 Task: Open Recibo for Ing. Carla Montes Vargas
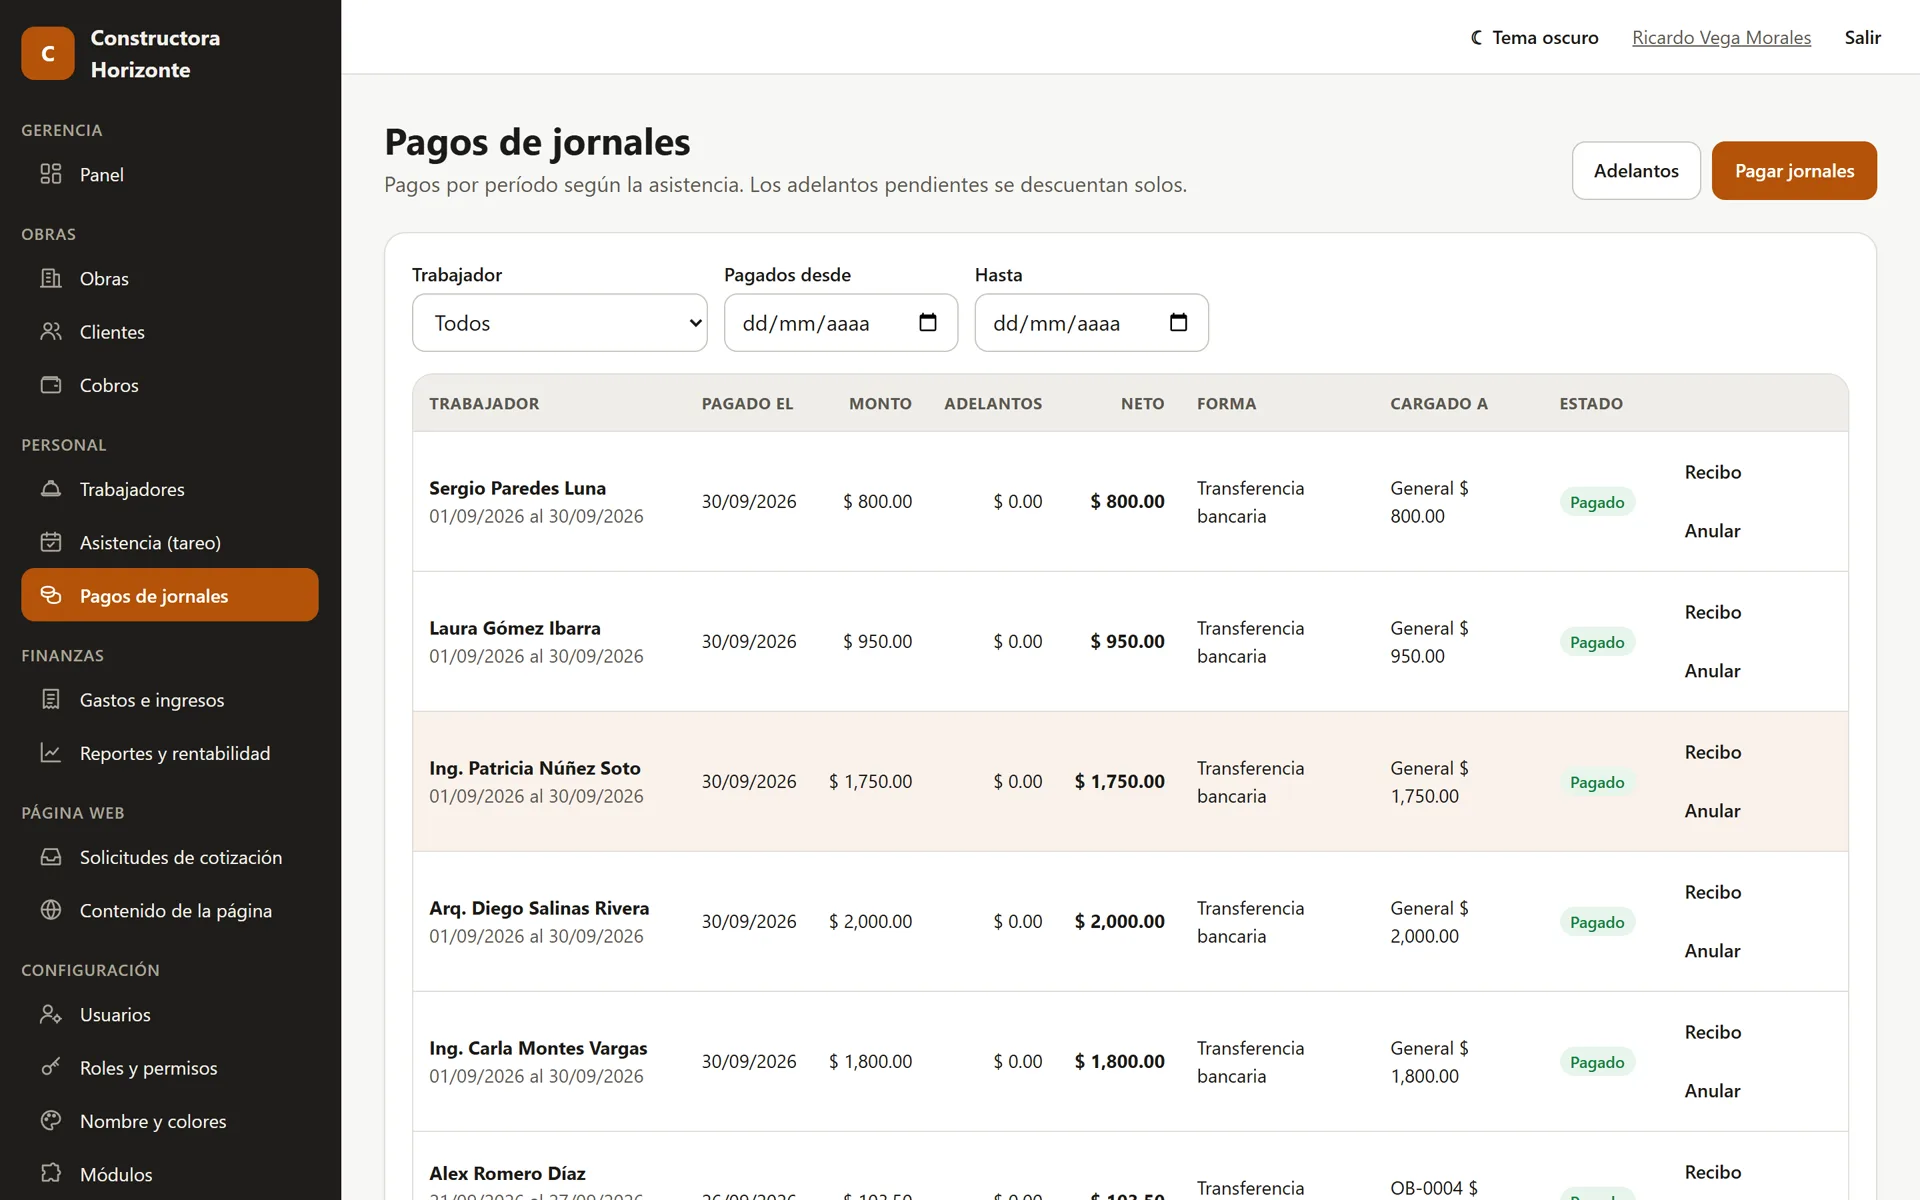[x=1712, y=1032]
